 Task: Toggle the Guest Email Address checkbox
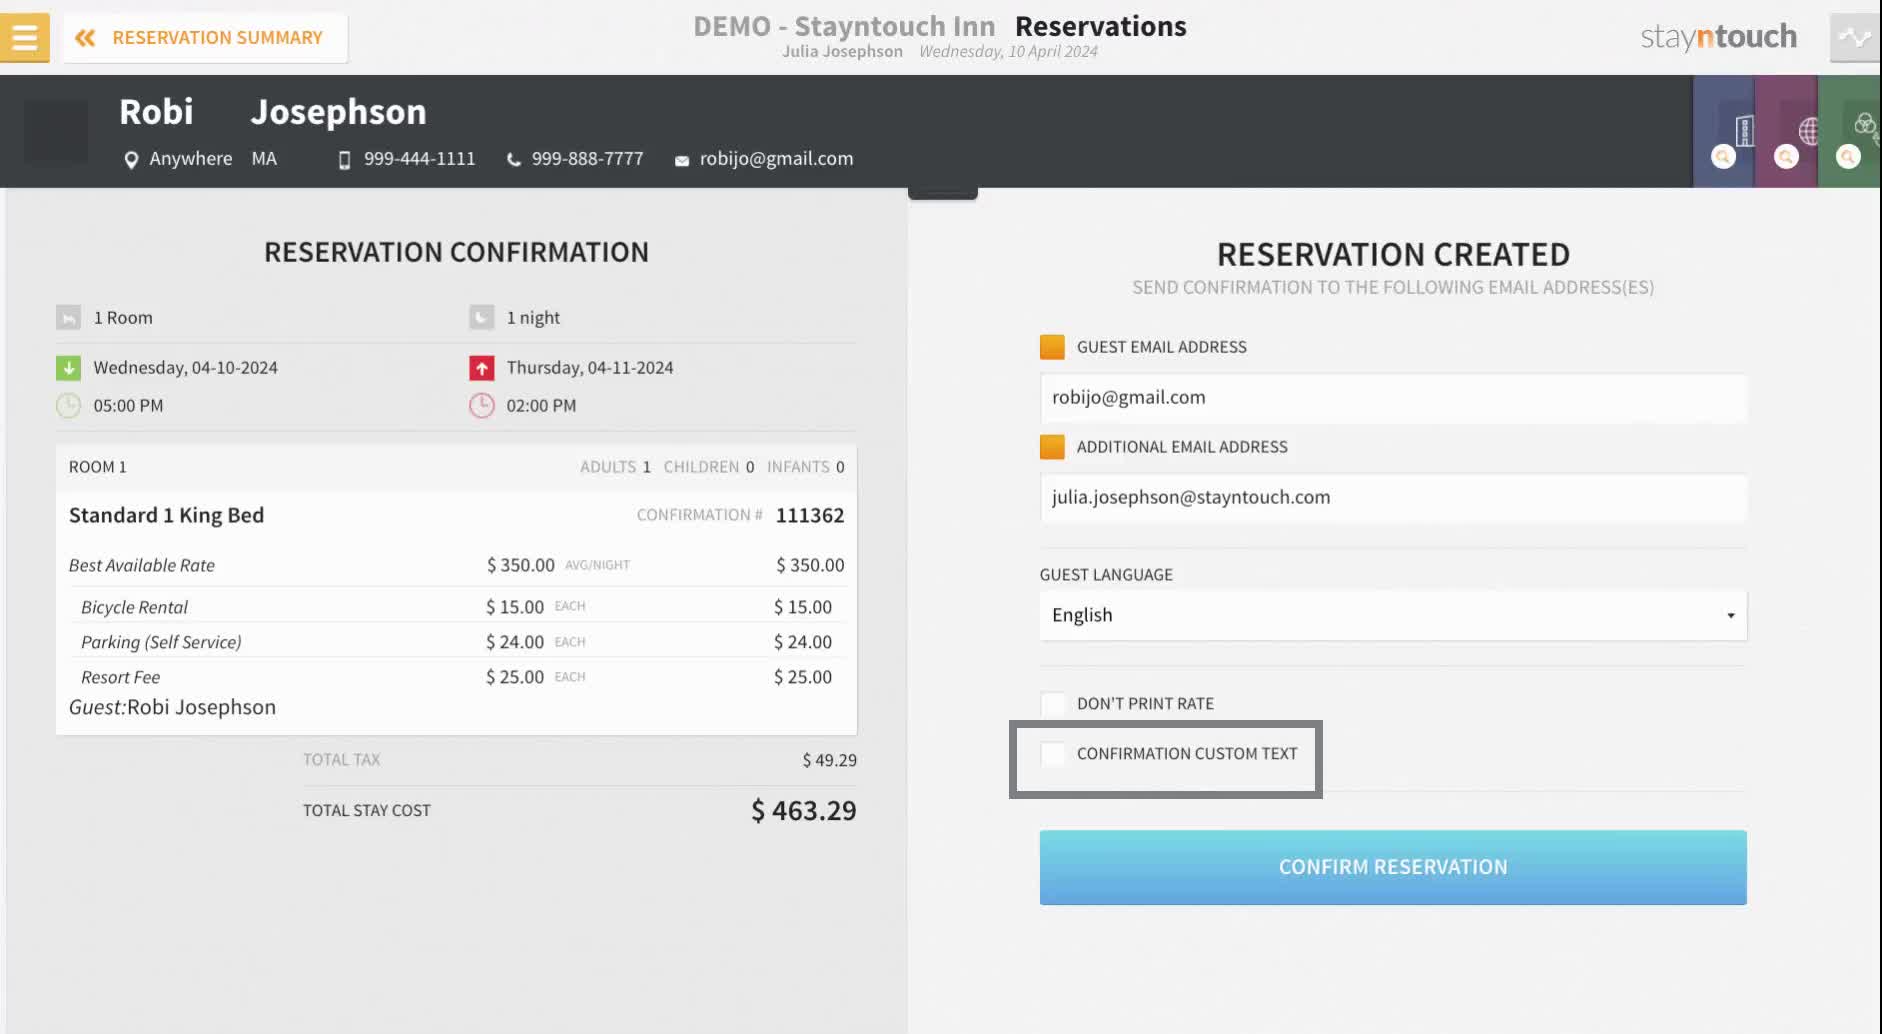(x=1052, y=347)
